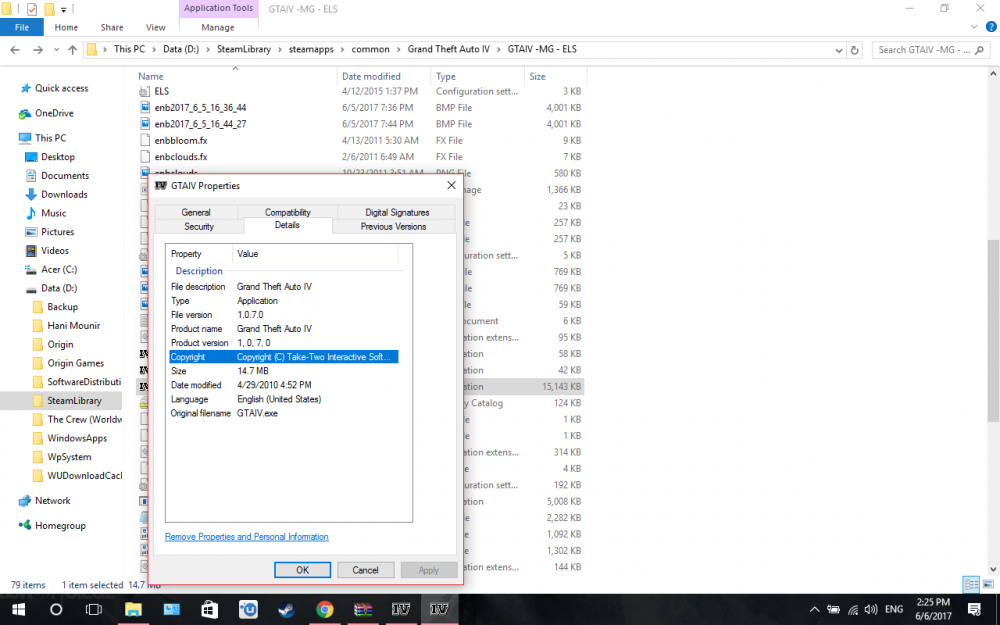Refresh the current folder view
1000x625 pixels.
tap(855, 50)
